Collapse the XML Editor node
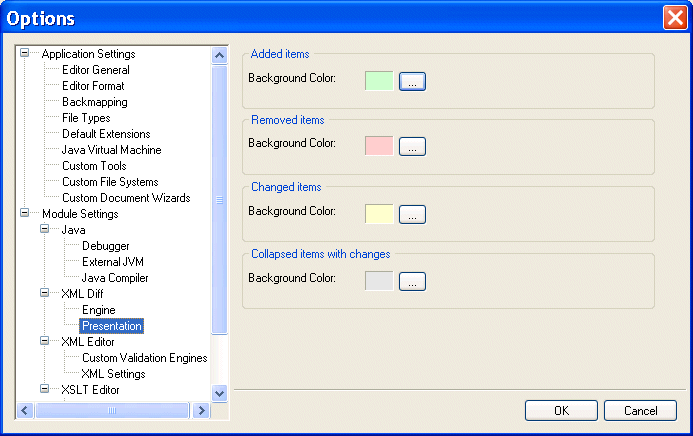Image resolution: width=693 pixels, height=436 pixels. [45, 342]
